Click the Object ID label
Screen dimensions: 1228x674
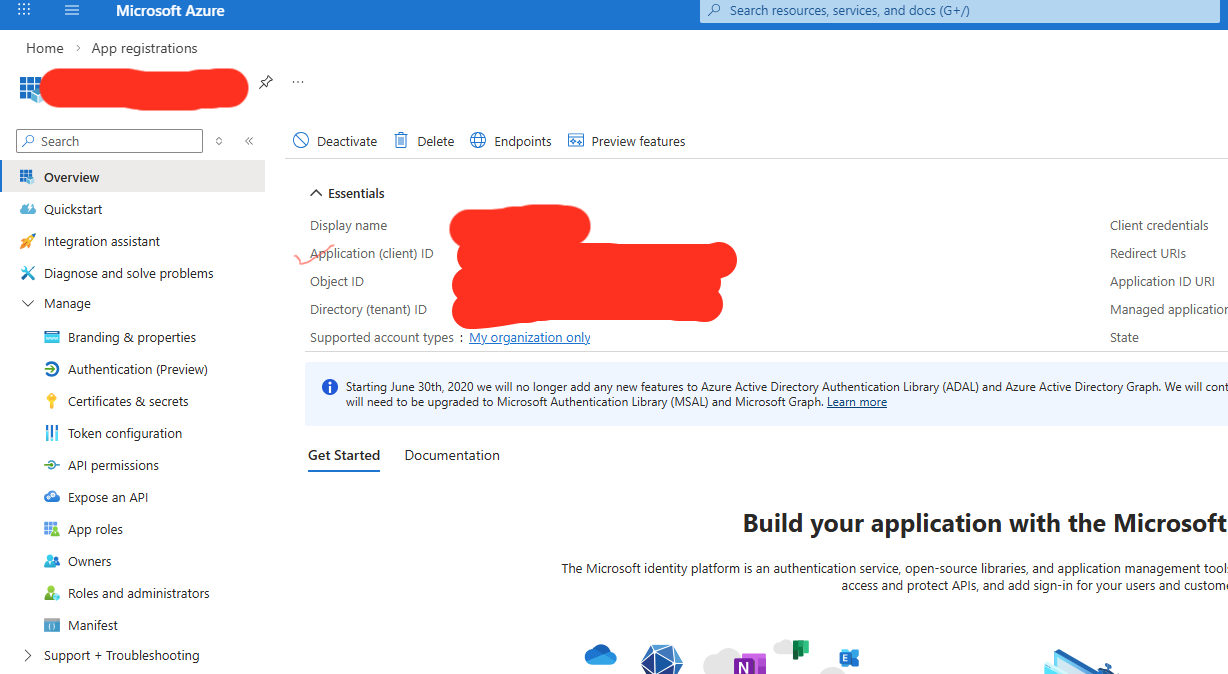coord(337,282)
